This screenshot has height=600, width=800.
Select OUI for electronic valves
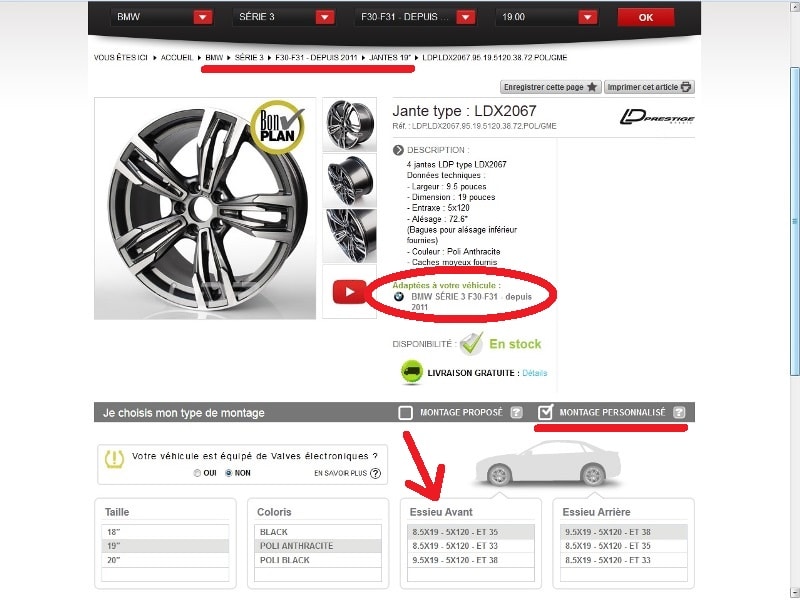point(197,473)
